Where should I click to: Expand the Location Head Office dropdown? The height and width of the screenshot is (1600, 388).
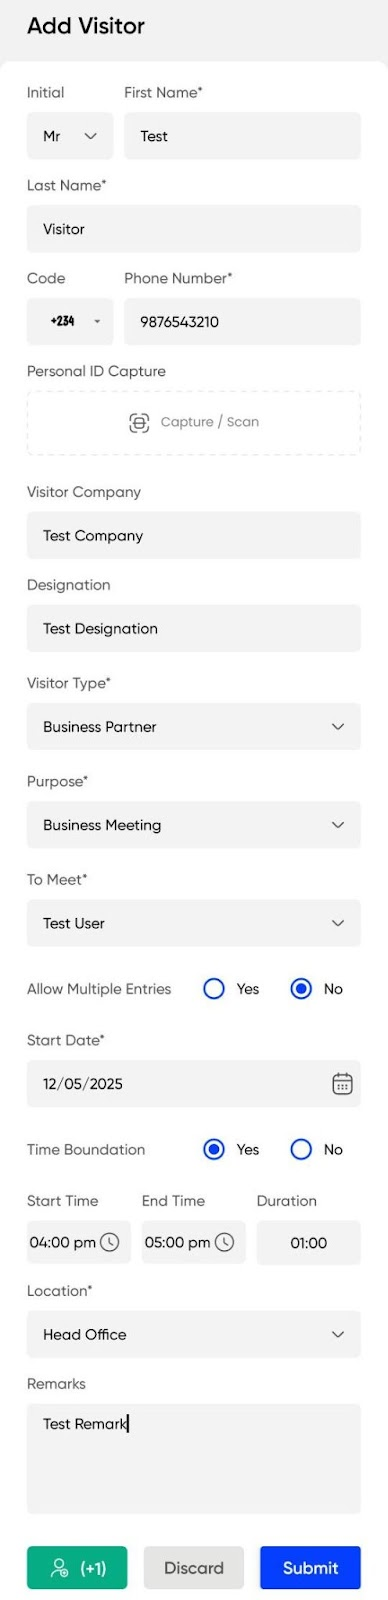(194, 1335)
